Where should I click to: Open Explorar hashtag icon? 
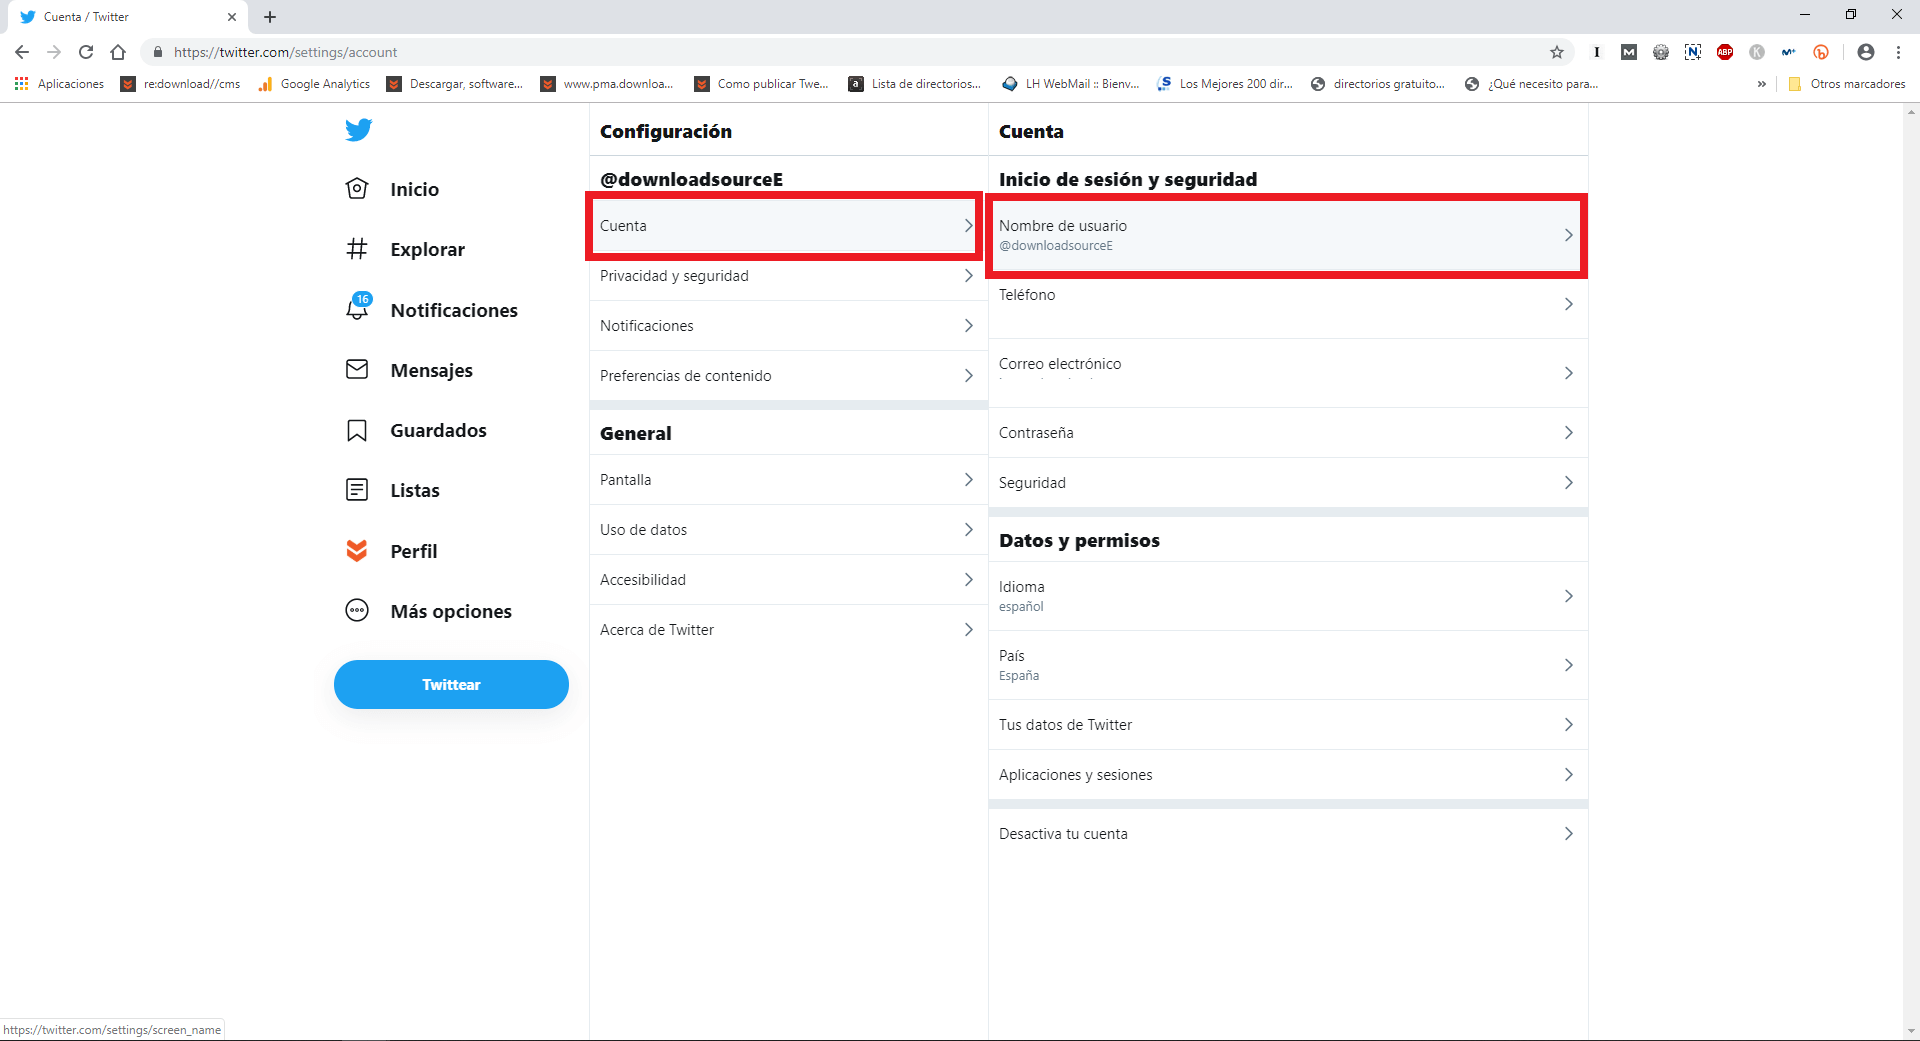pyautogui.click(x=357, y=249)
